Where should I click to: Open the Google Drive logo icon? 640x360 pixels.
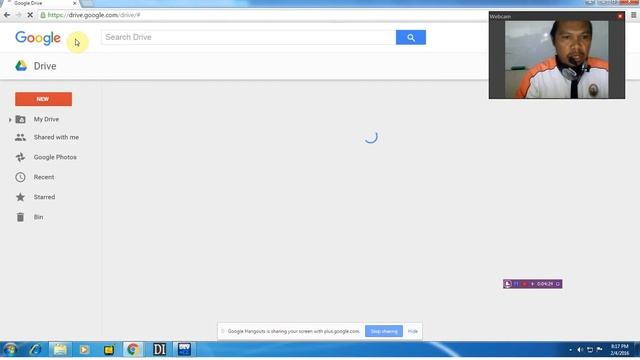click(x=21, y=66)
